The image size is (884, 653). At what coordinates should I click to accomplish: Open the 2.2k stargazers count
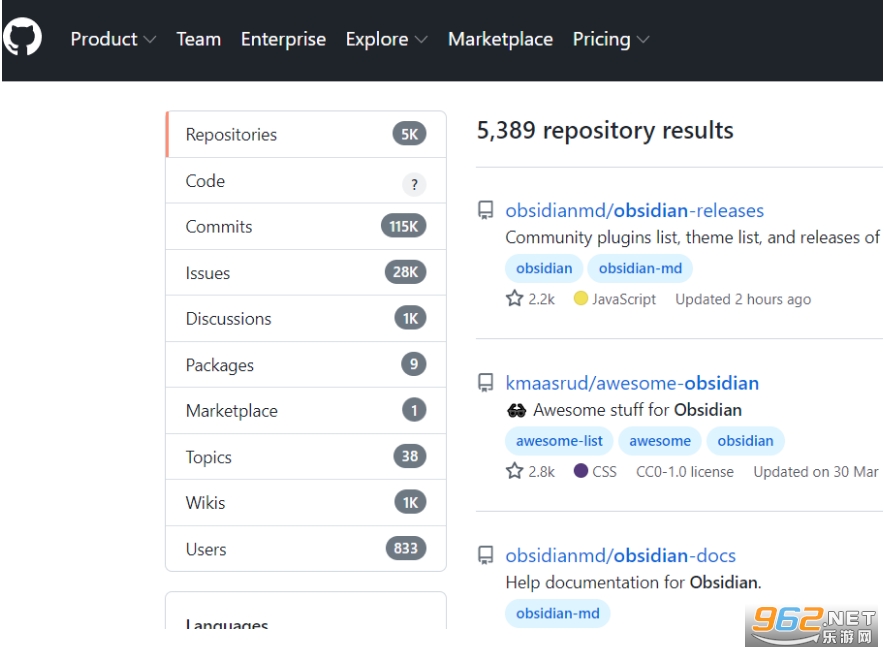[x=531, y=298]
